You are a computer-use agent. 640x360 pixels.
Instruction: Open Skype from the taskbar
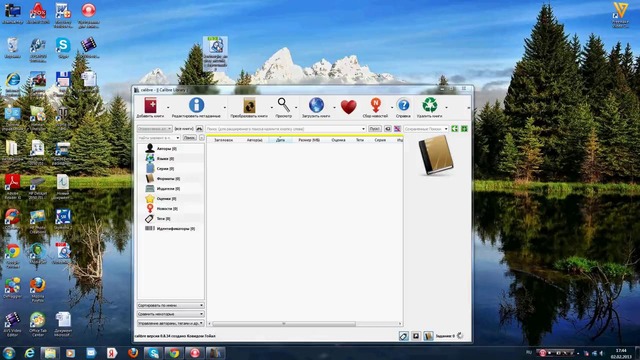click(153, 353)
